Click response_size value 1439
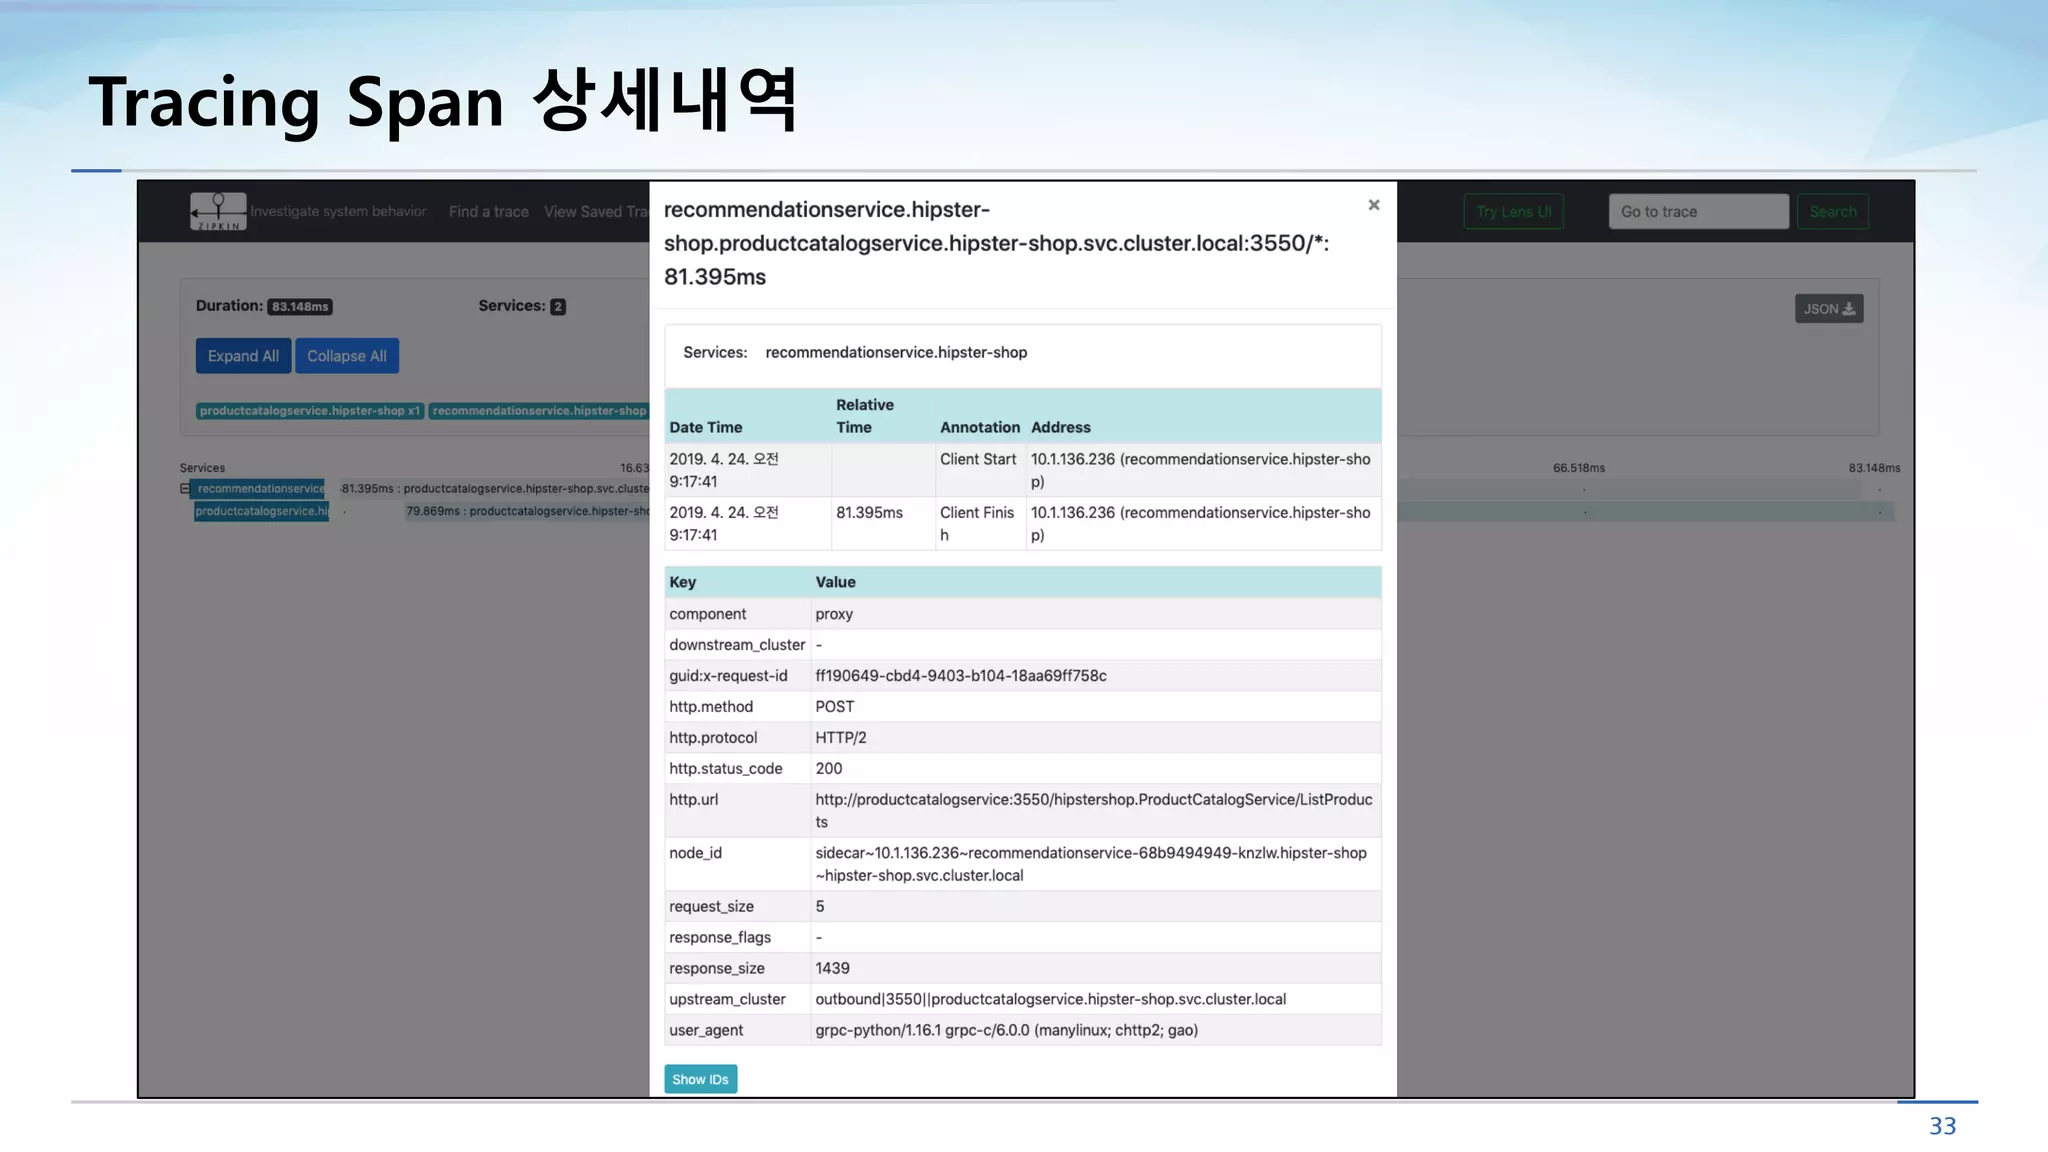This screenshot has height=1152, width=2048. point(832,969)
